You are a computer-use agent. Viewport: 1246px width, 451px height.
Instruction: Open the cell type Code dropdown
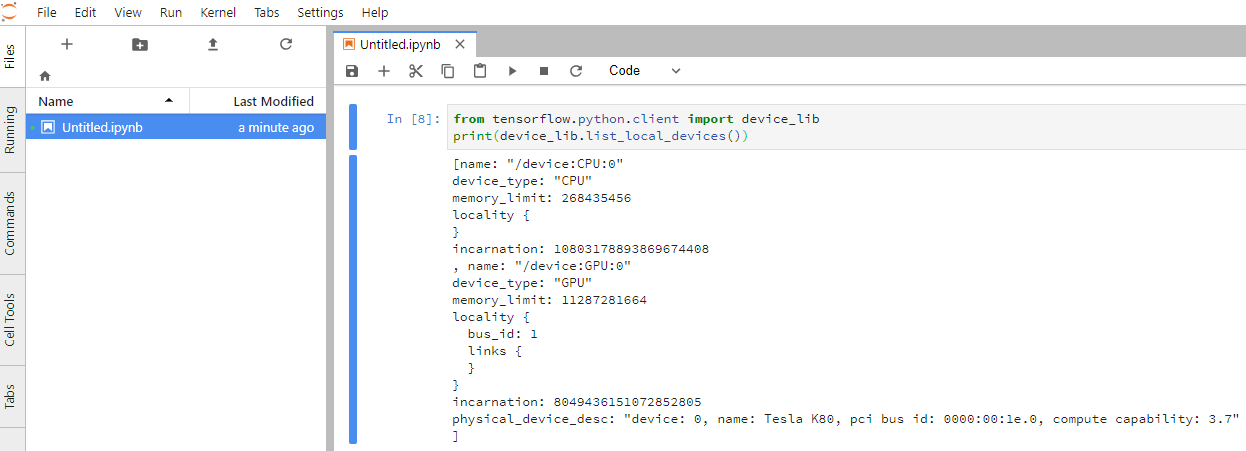coord(644,71)
